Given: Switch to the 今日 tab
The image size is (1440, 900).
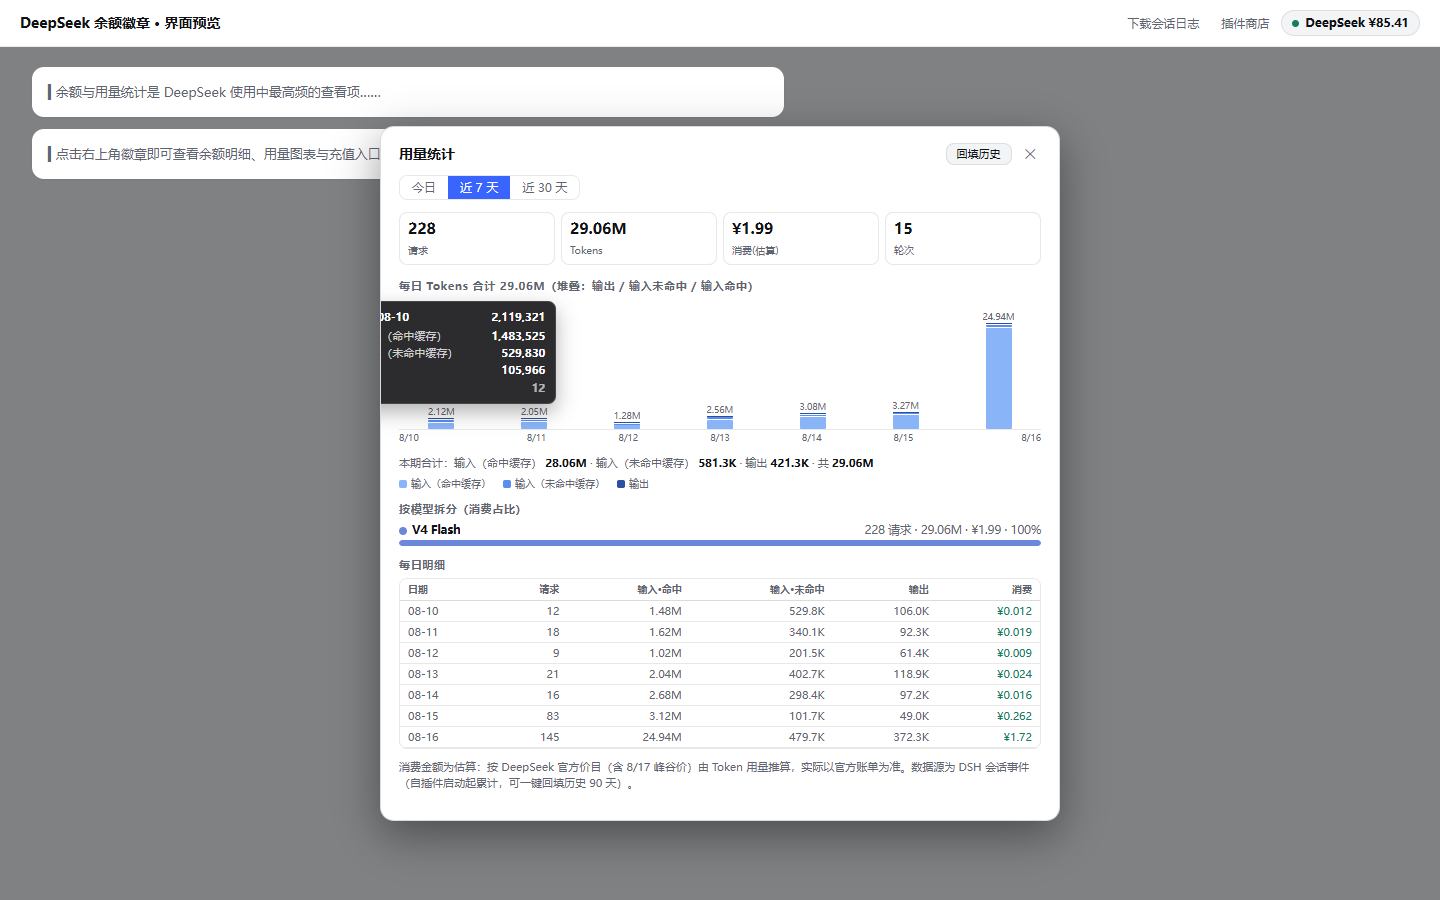Looking at the screenshot, I should [x=424, y=188].
